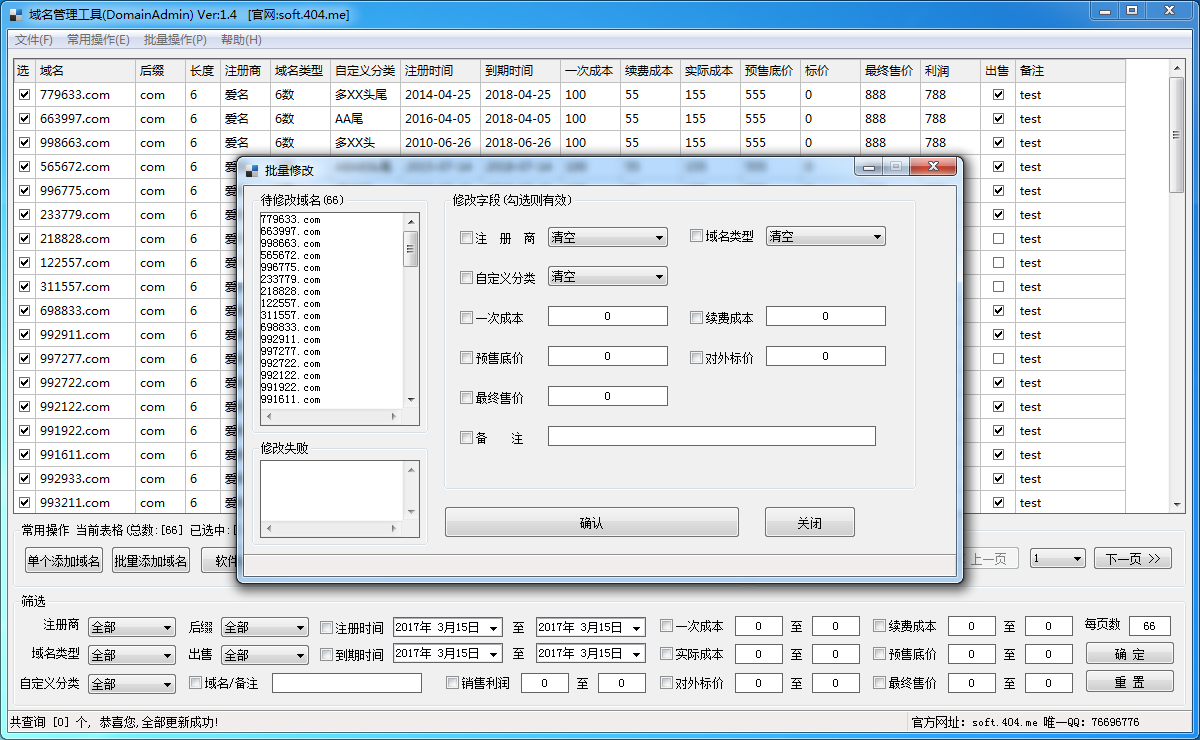This screenshot has height=740, width=1200.
Task: Open the 文件(F) menu
Action: point(34,40)
